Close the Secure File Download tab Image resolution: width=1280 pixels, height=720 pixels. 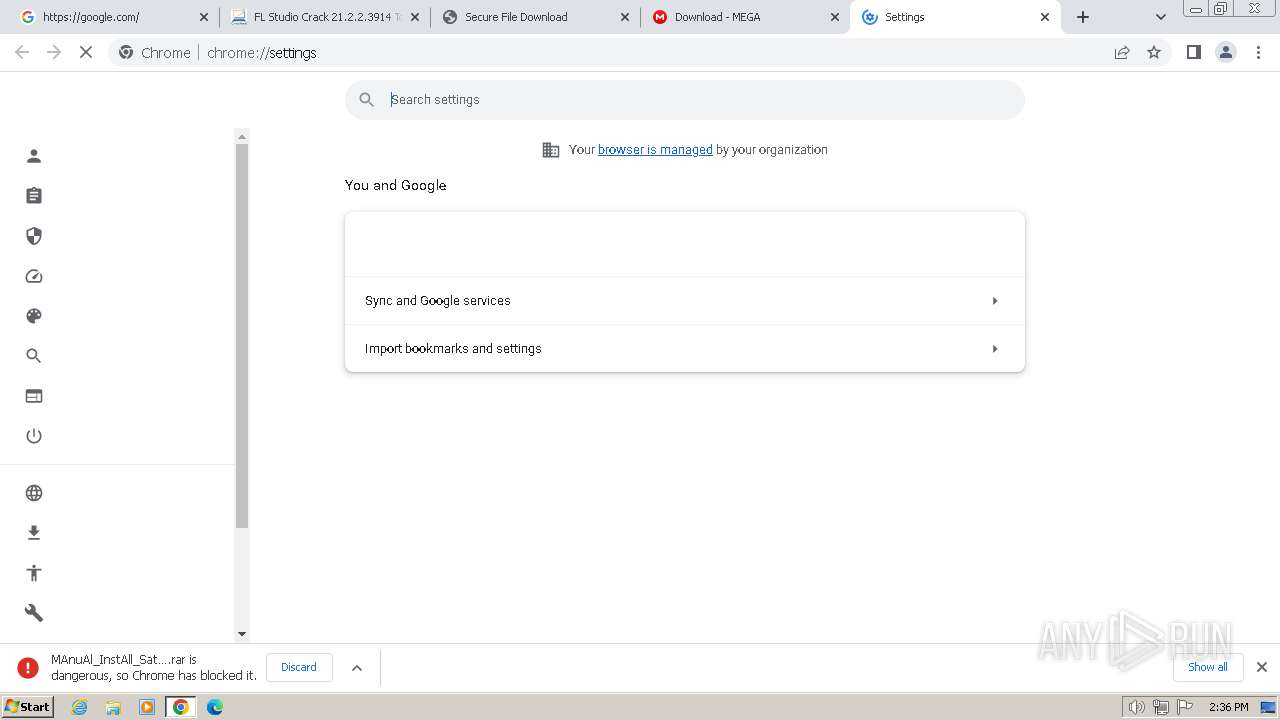[x=625, y=17]
